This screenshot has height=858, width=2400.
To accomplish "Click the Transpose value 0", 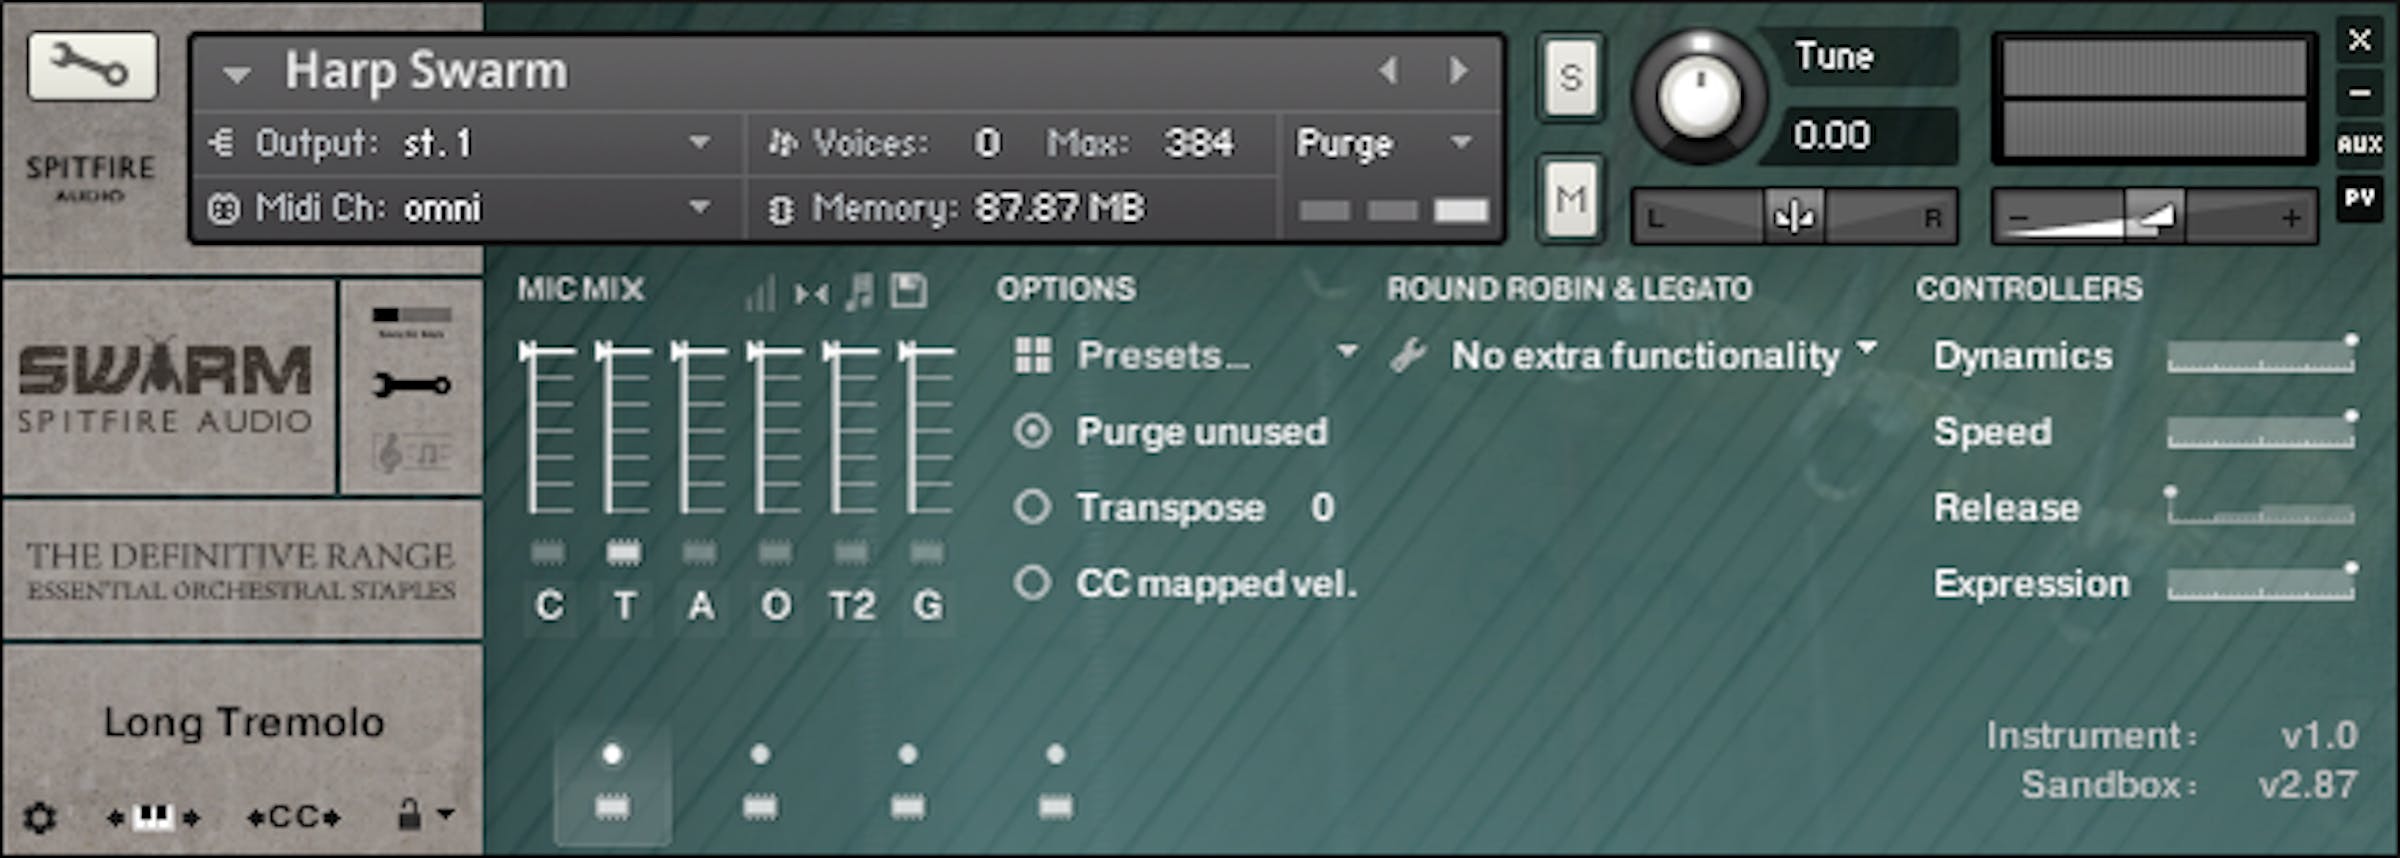I will [x=1322, y=507].
